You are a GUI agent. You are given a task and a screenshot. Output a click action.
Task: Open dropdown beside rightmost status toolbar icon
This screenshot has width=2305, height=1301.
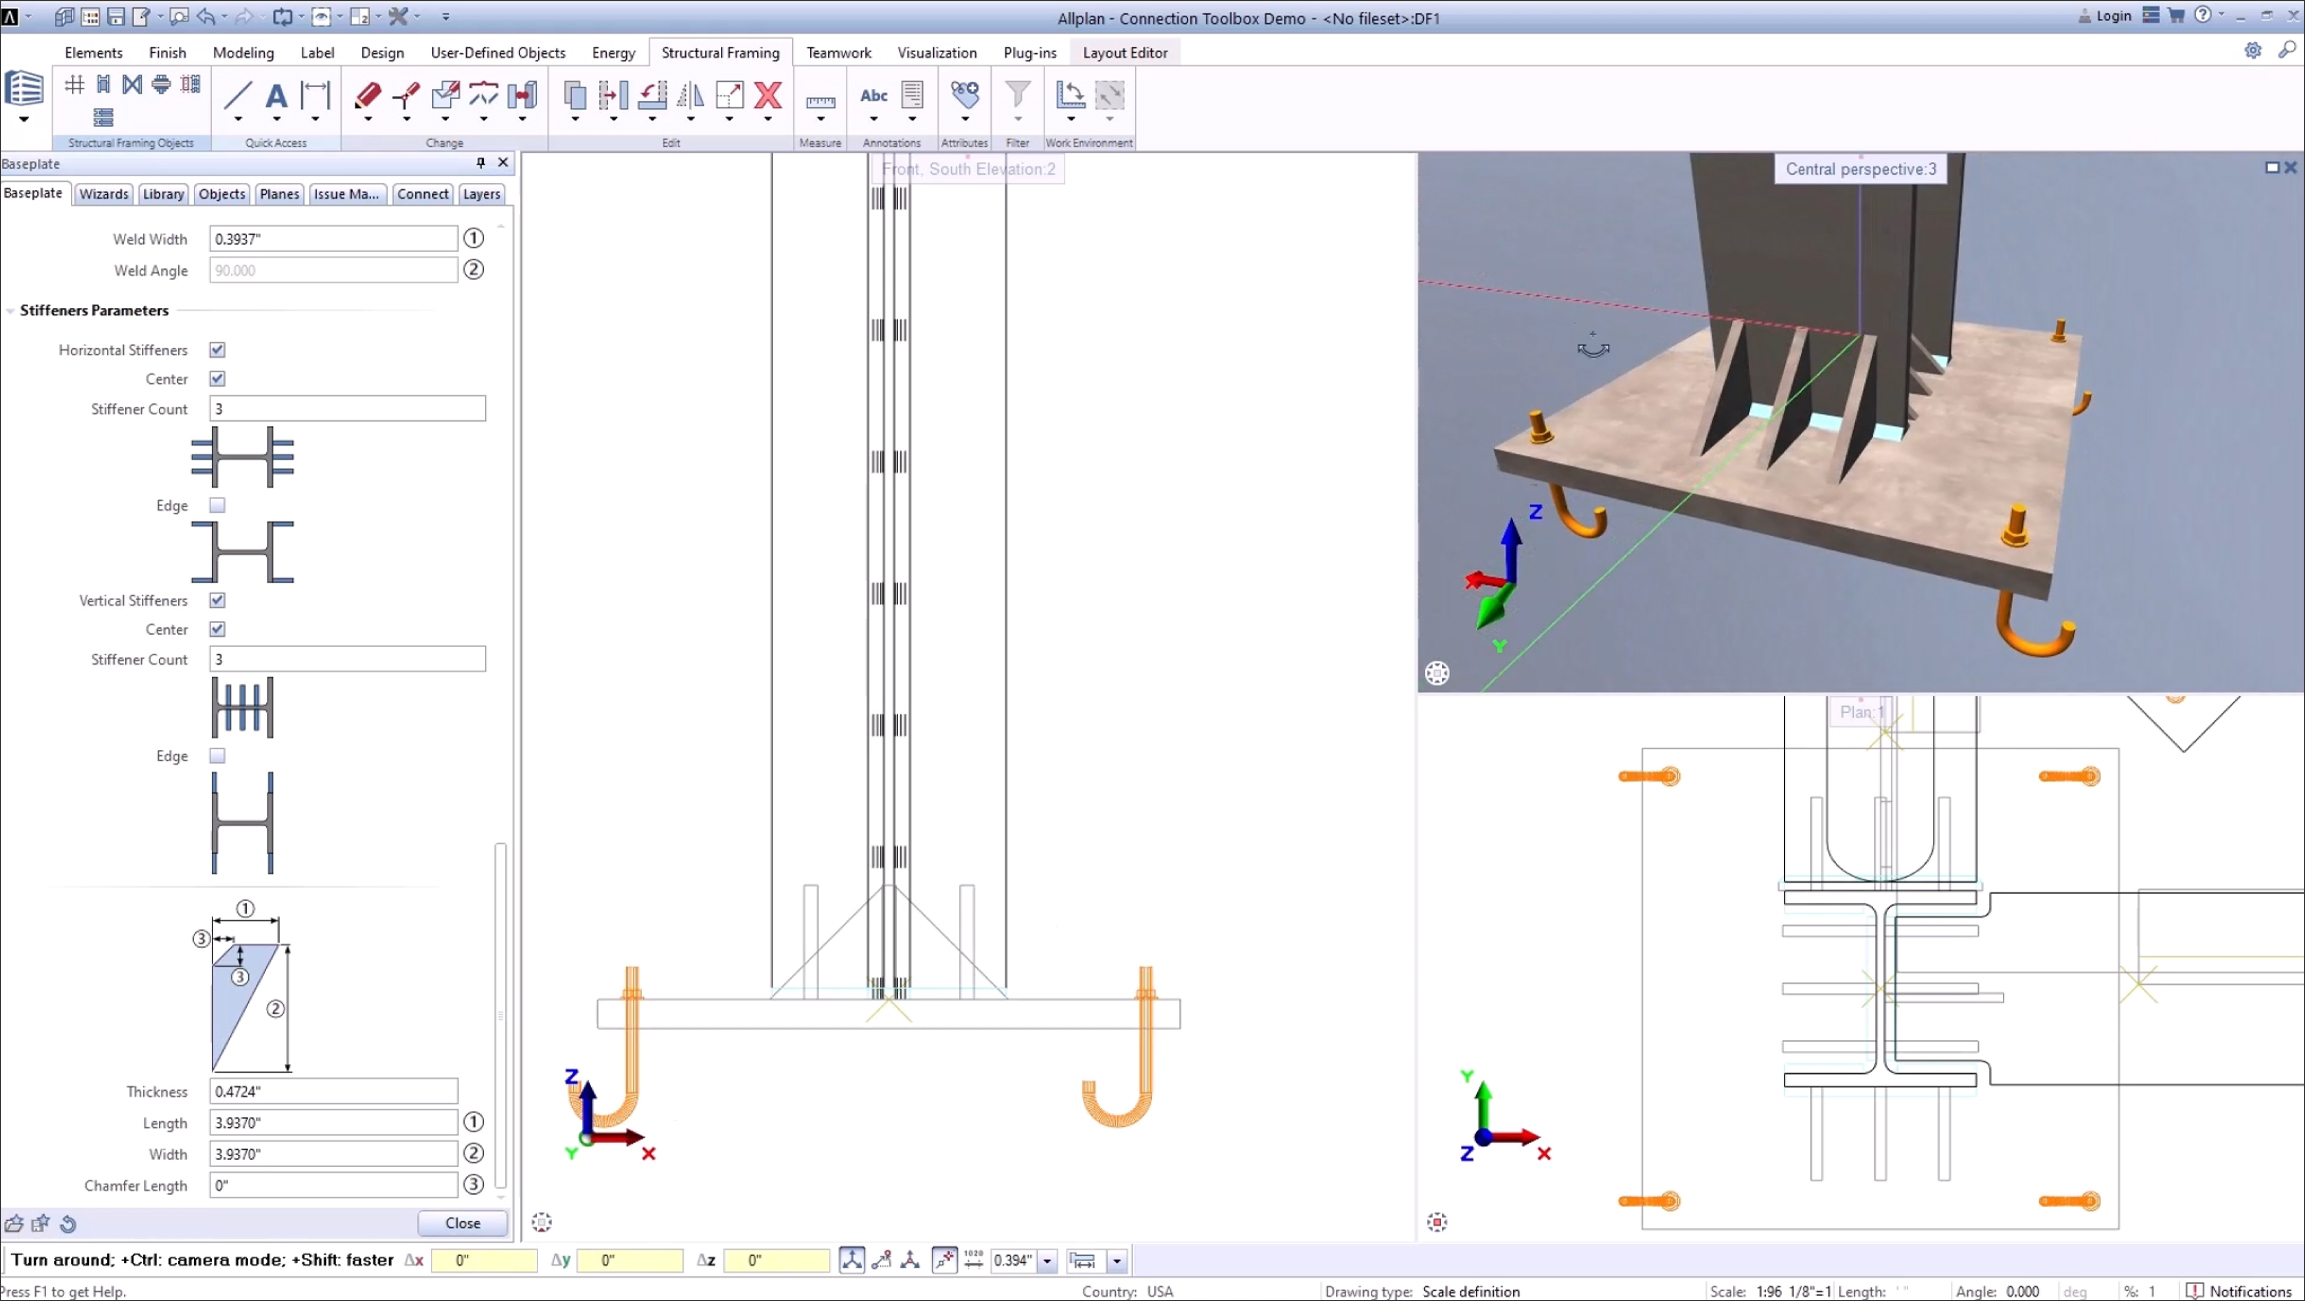tap(1117, 1261)
